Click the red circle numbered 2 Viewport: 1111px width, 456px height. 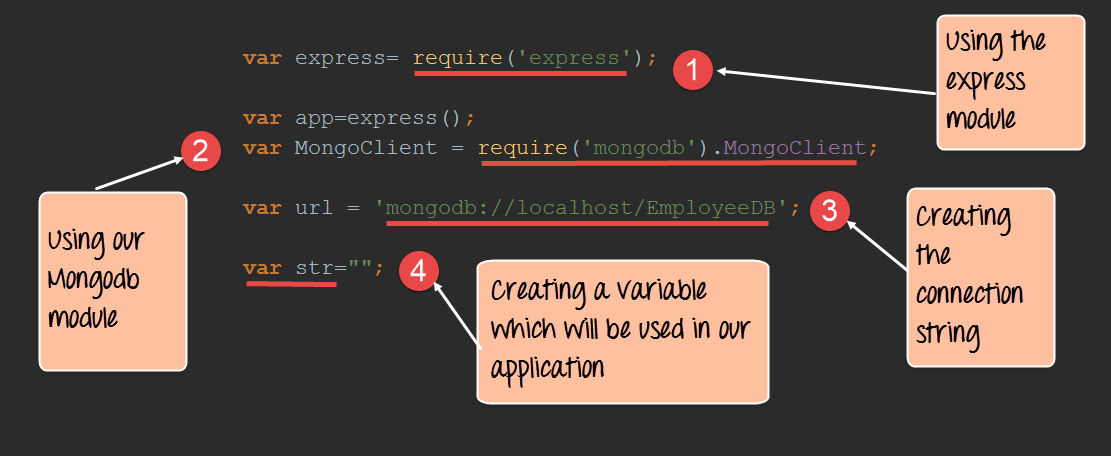(200, 151)
